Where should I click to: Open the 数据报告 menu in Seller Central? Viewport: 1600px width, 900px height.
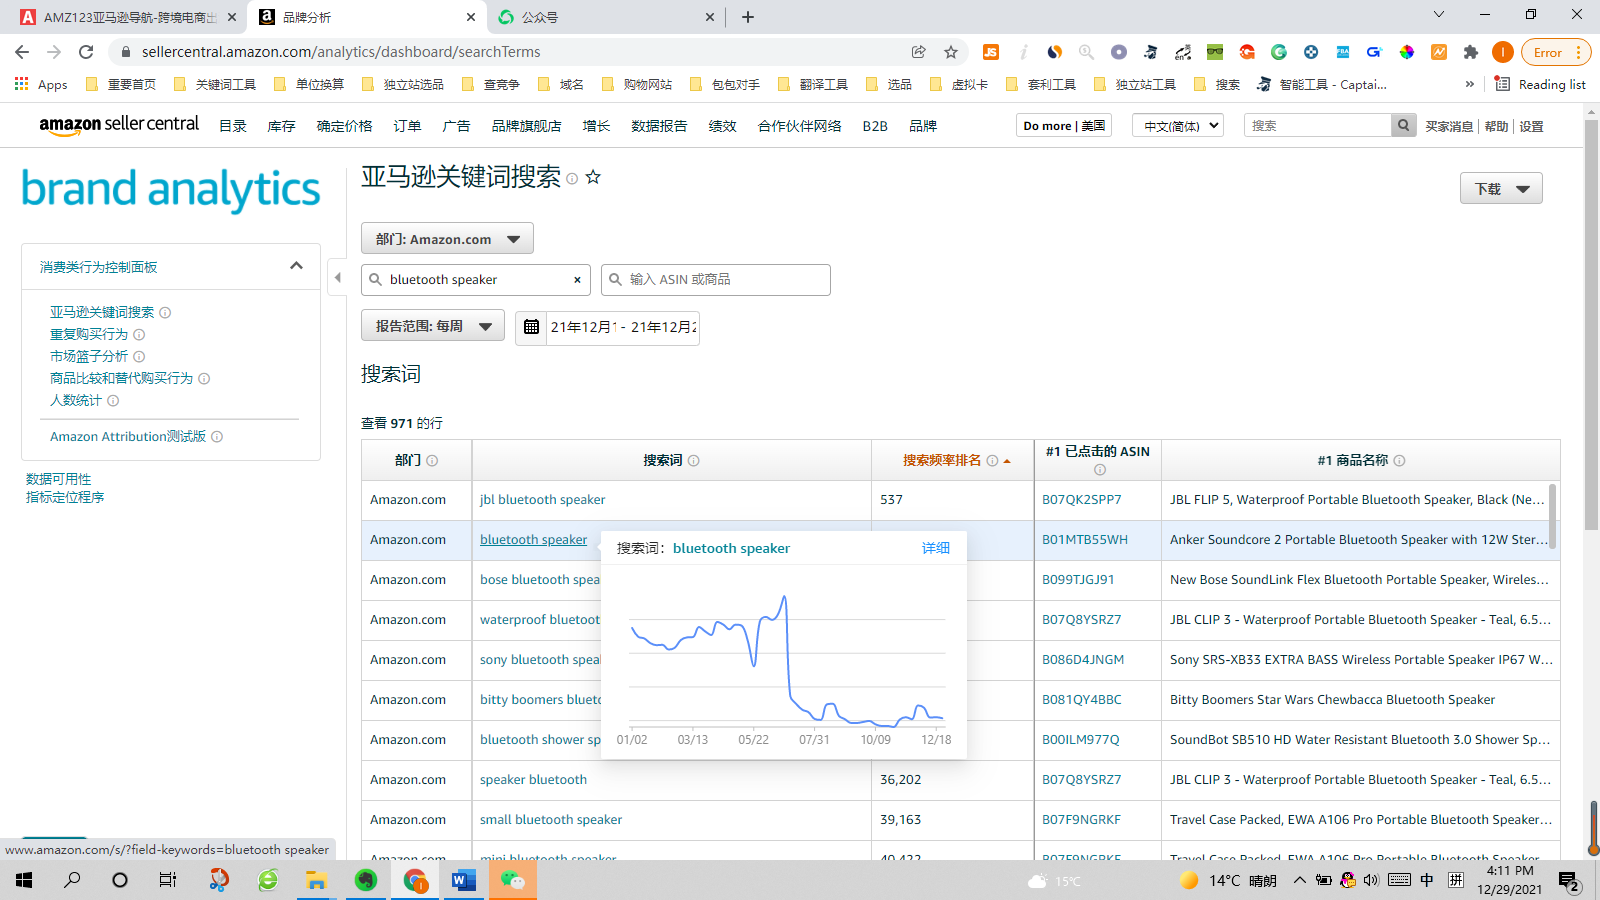[x=659, y=125]
